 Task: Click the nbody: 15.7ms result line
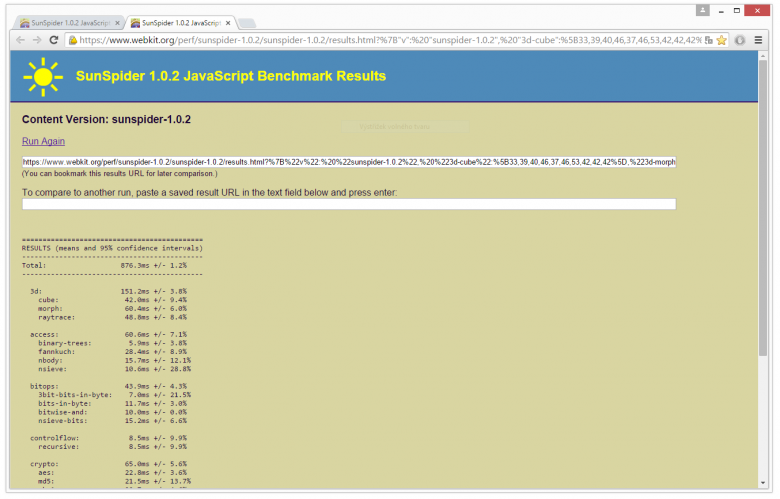click(114, 361)
